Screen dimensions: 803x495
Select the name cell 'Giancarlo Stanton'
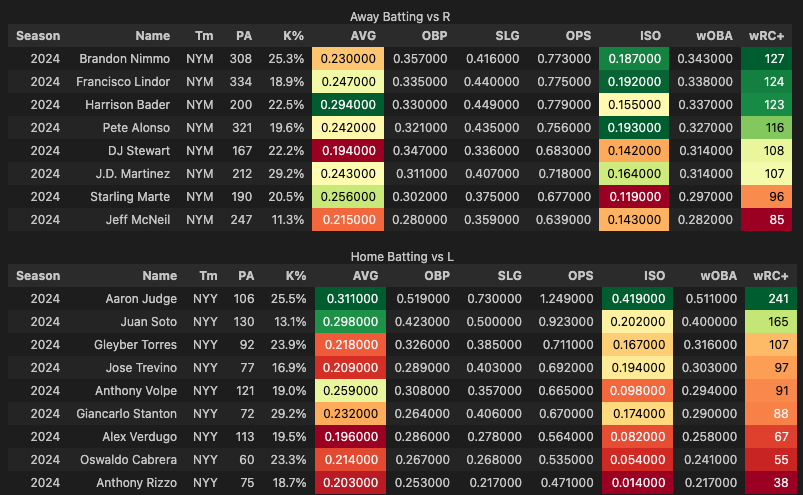point(126,414)
